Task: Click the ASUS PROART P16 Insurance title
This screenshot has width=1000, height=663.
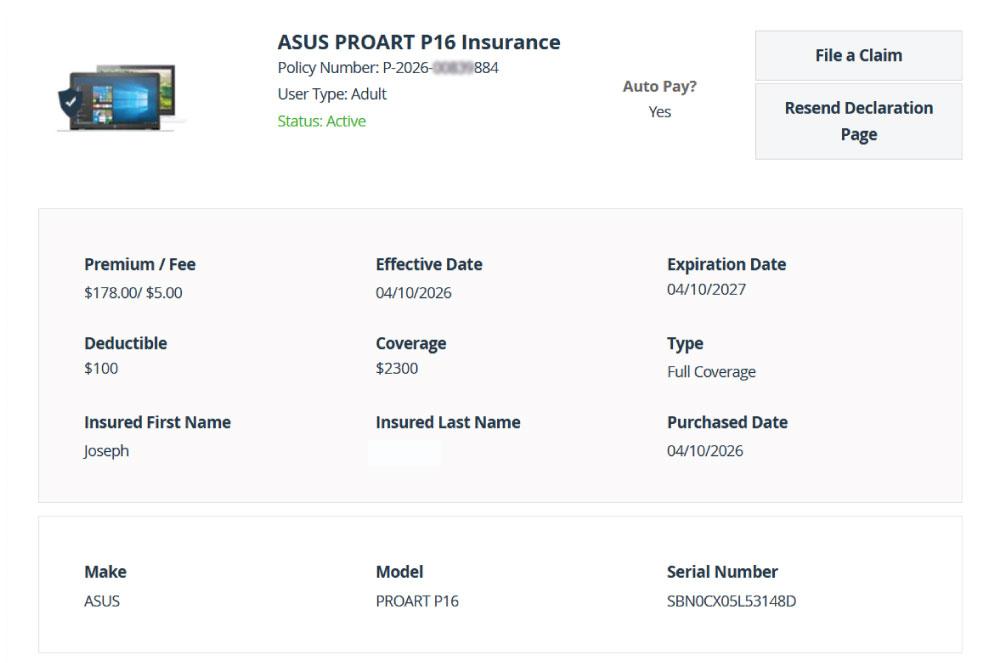Action: (x=418, y=42)
